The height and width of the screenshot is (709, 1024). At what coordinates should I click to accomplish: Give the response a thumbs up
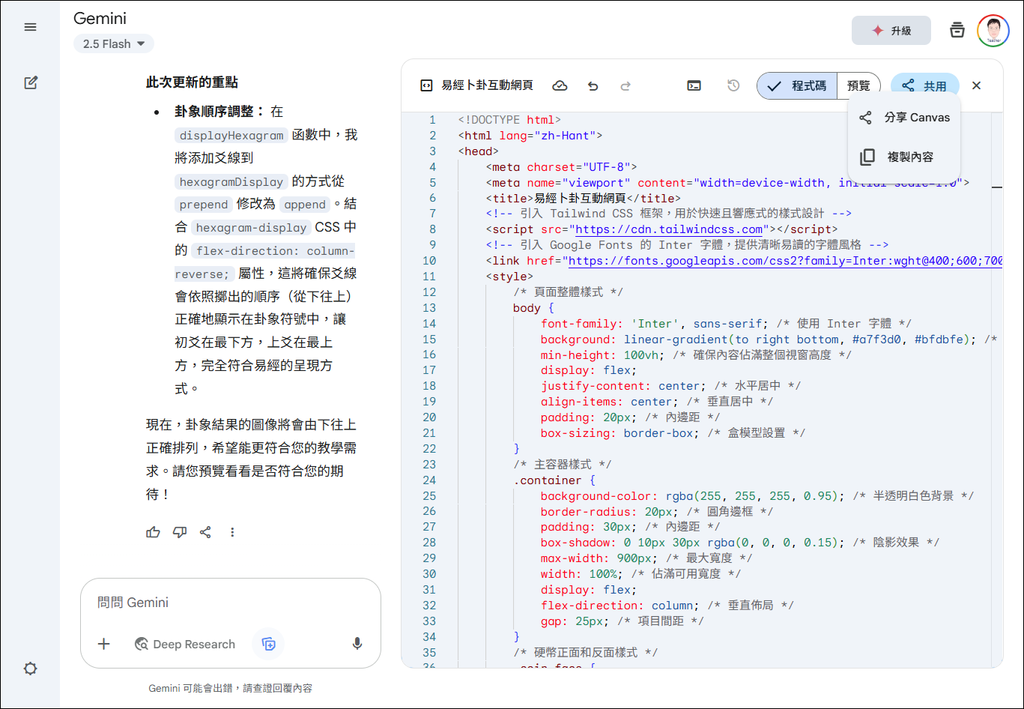[x=153, y=532]
